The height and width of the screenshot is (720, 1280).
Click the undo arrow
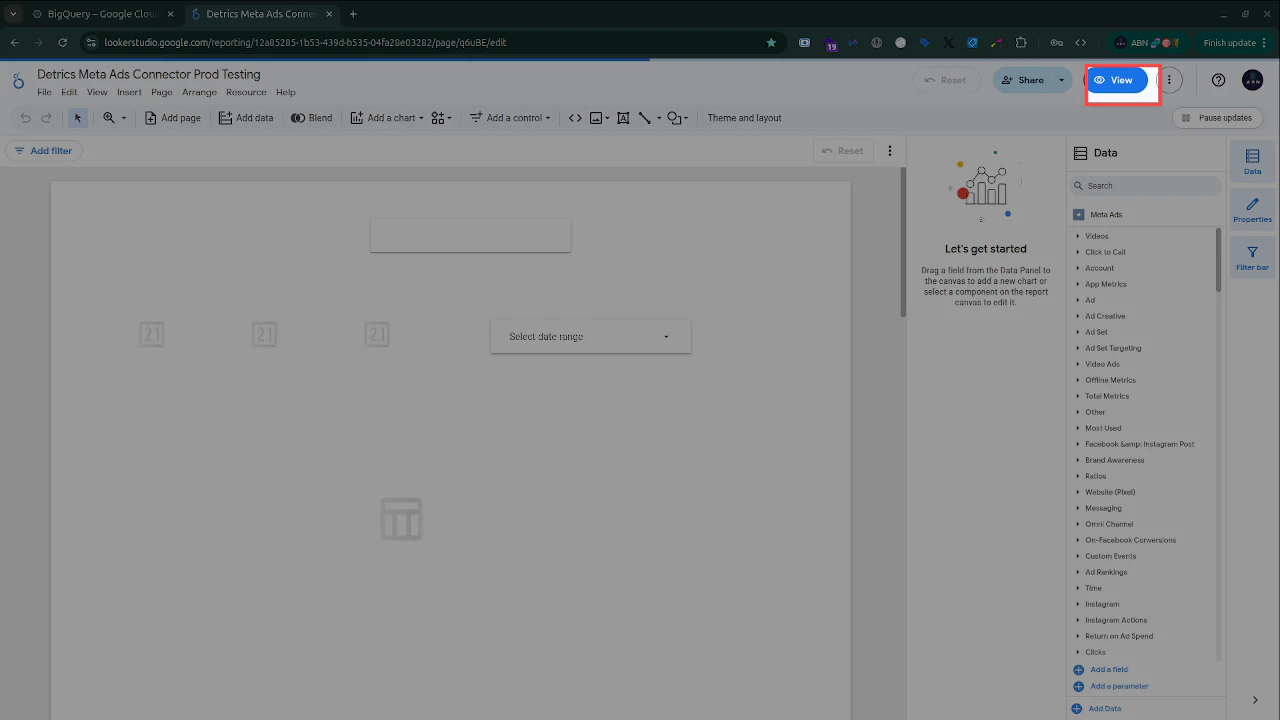click(24, 117)
